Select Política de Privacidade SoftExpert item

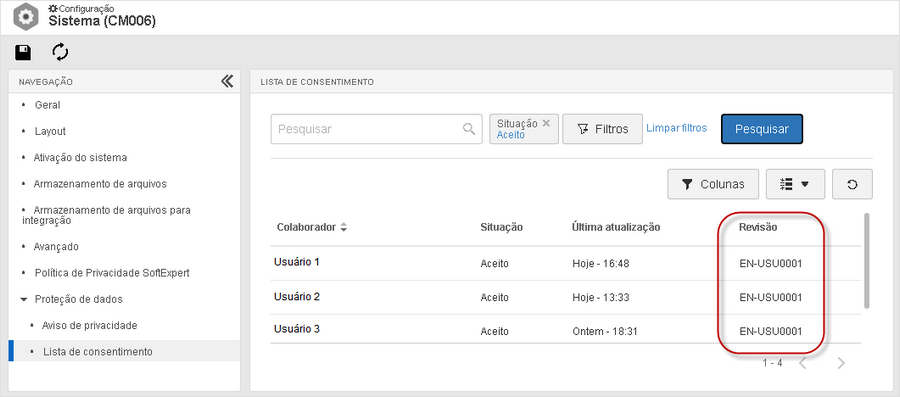pyautogui.click(x=112, y=273)
